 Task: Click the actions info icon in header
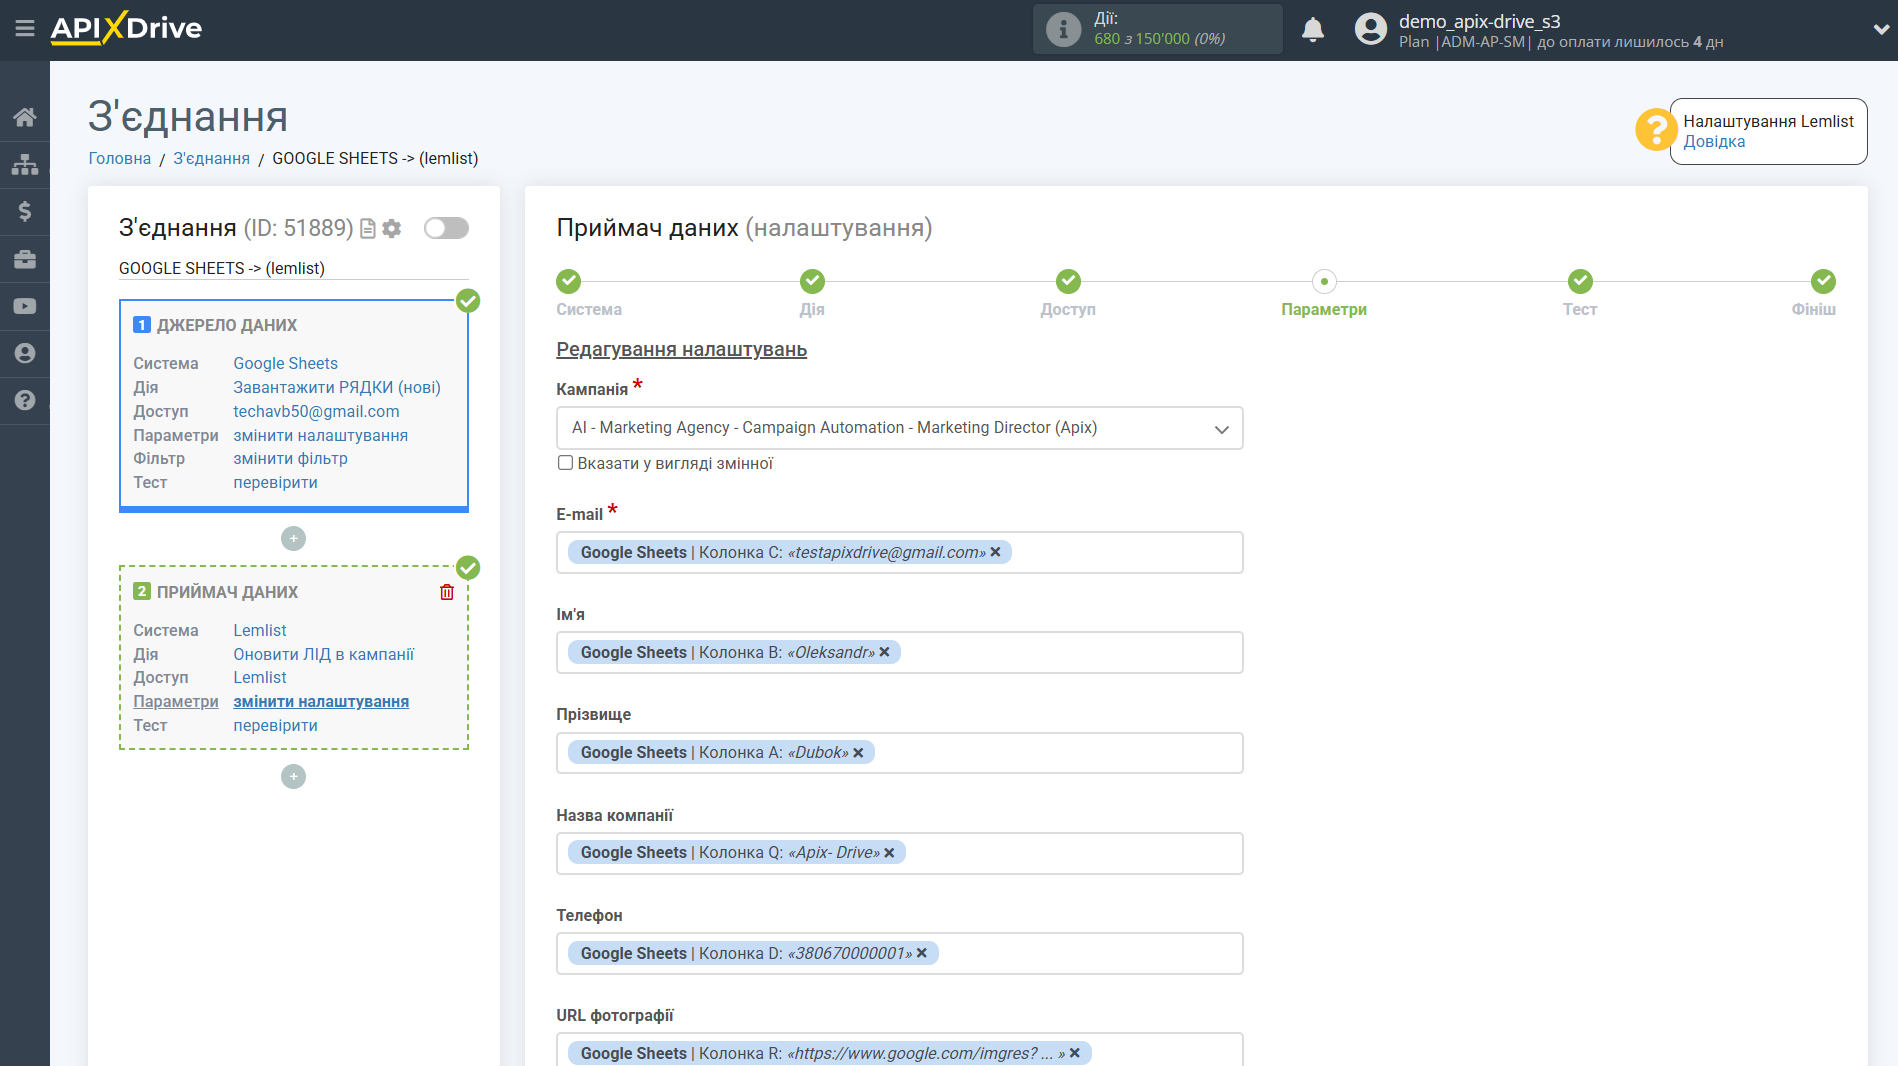1063,29
